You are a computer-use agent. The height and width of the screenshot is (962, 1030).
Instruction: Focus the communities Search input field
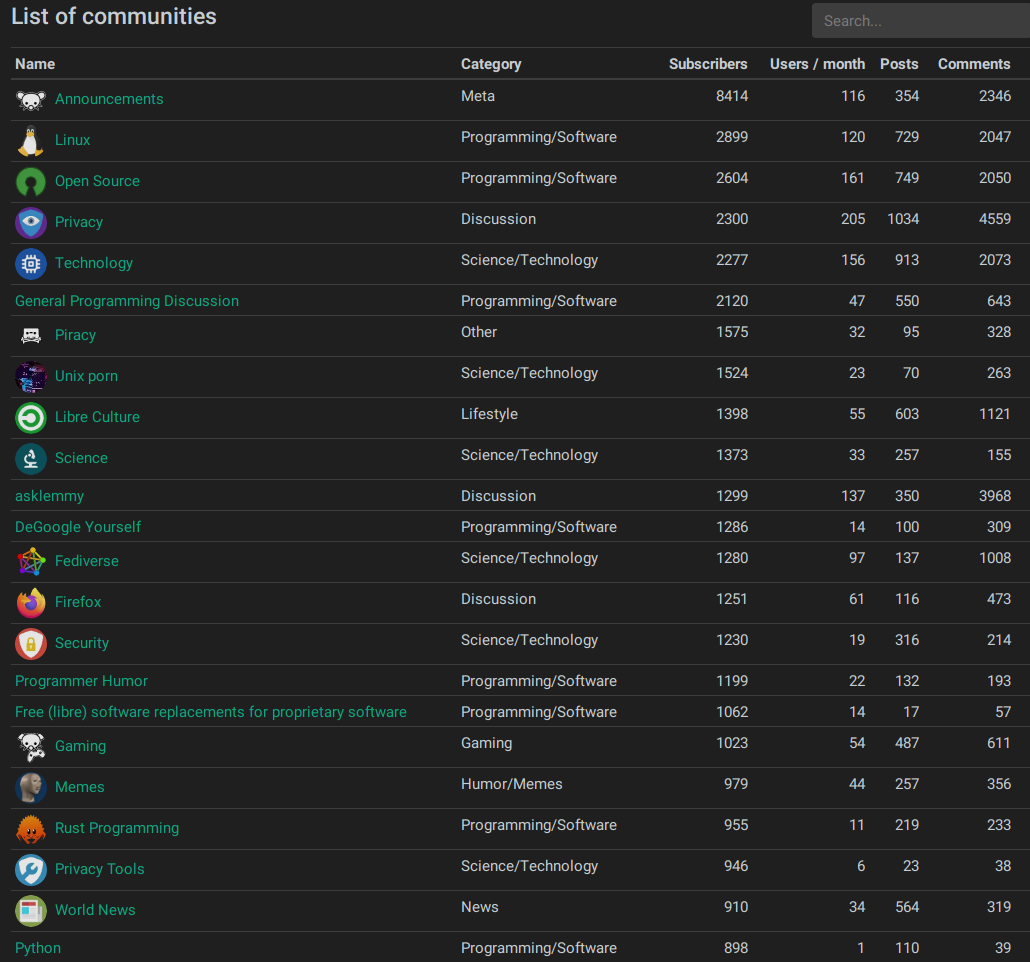pyautogui.click(x=920, y=21)
